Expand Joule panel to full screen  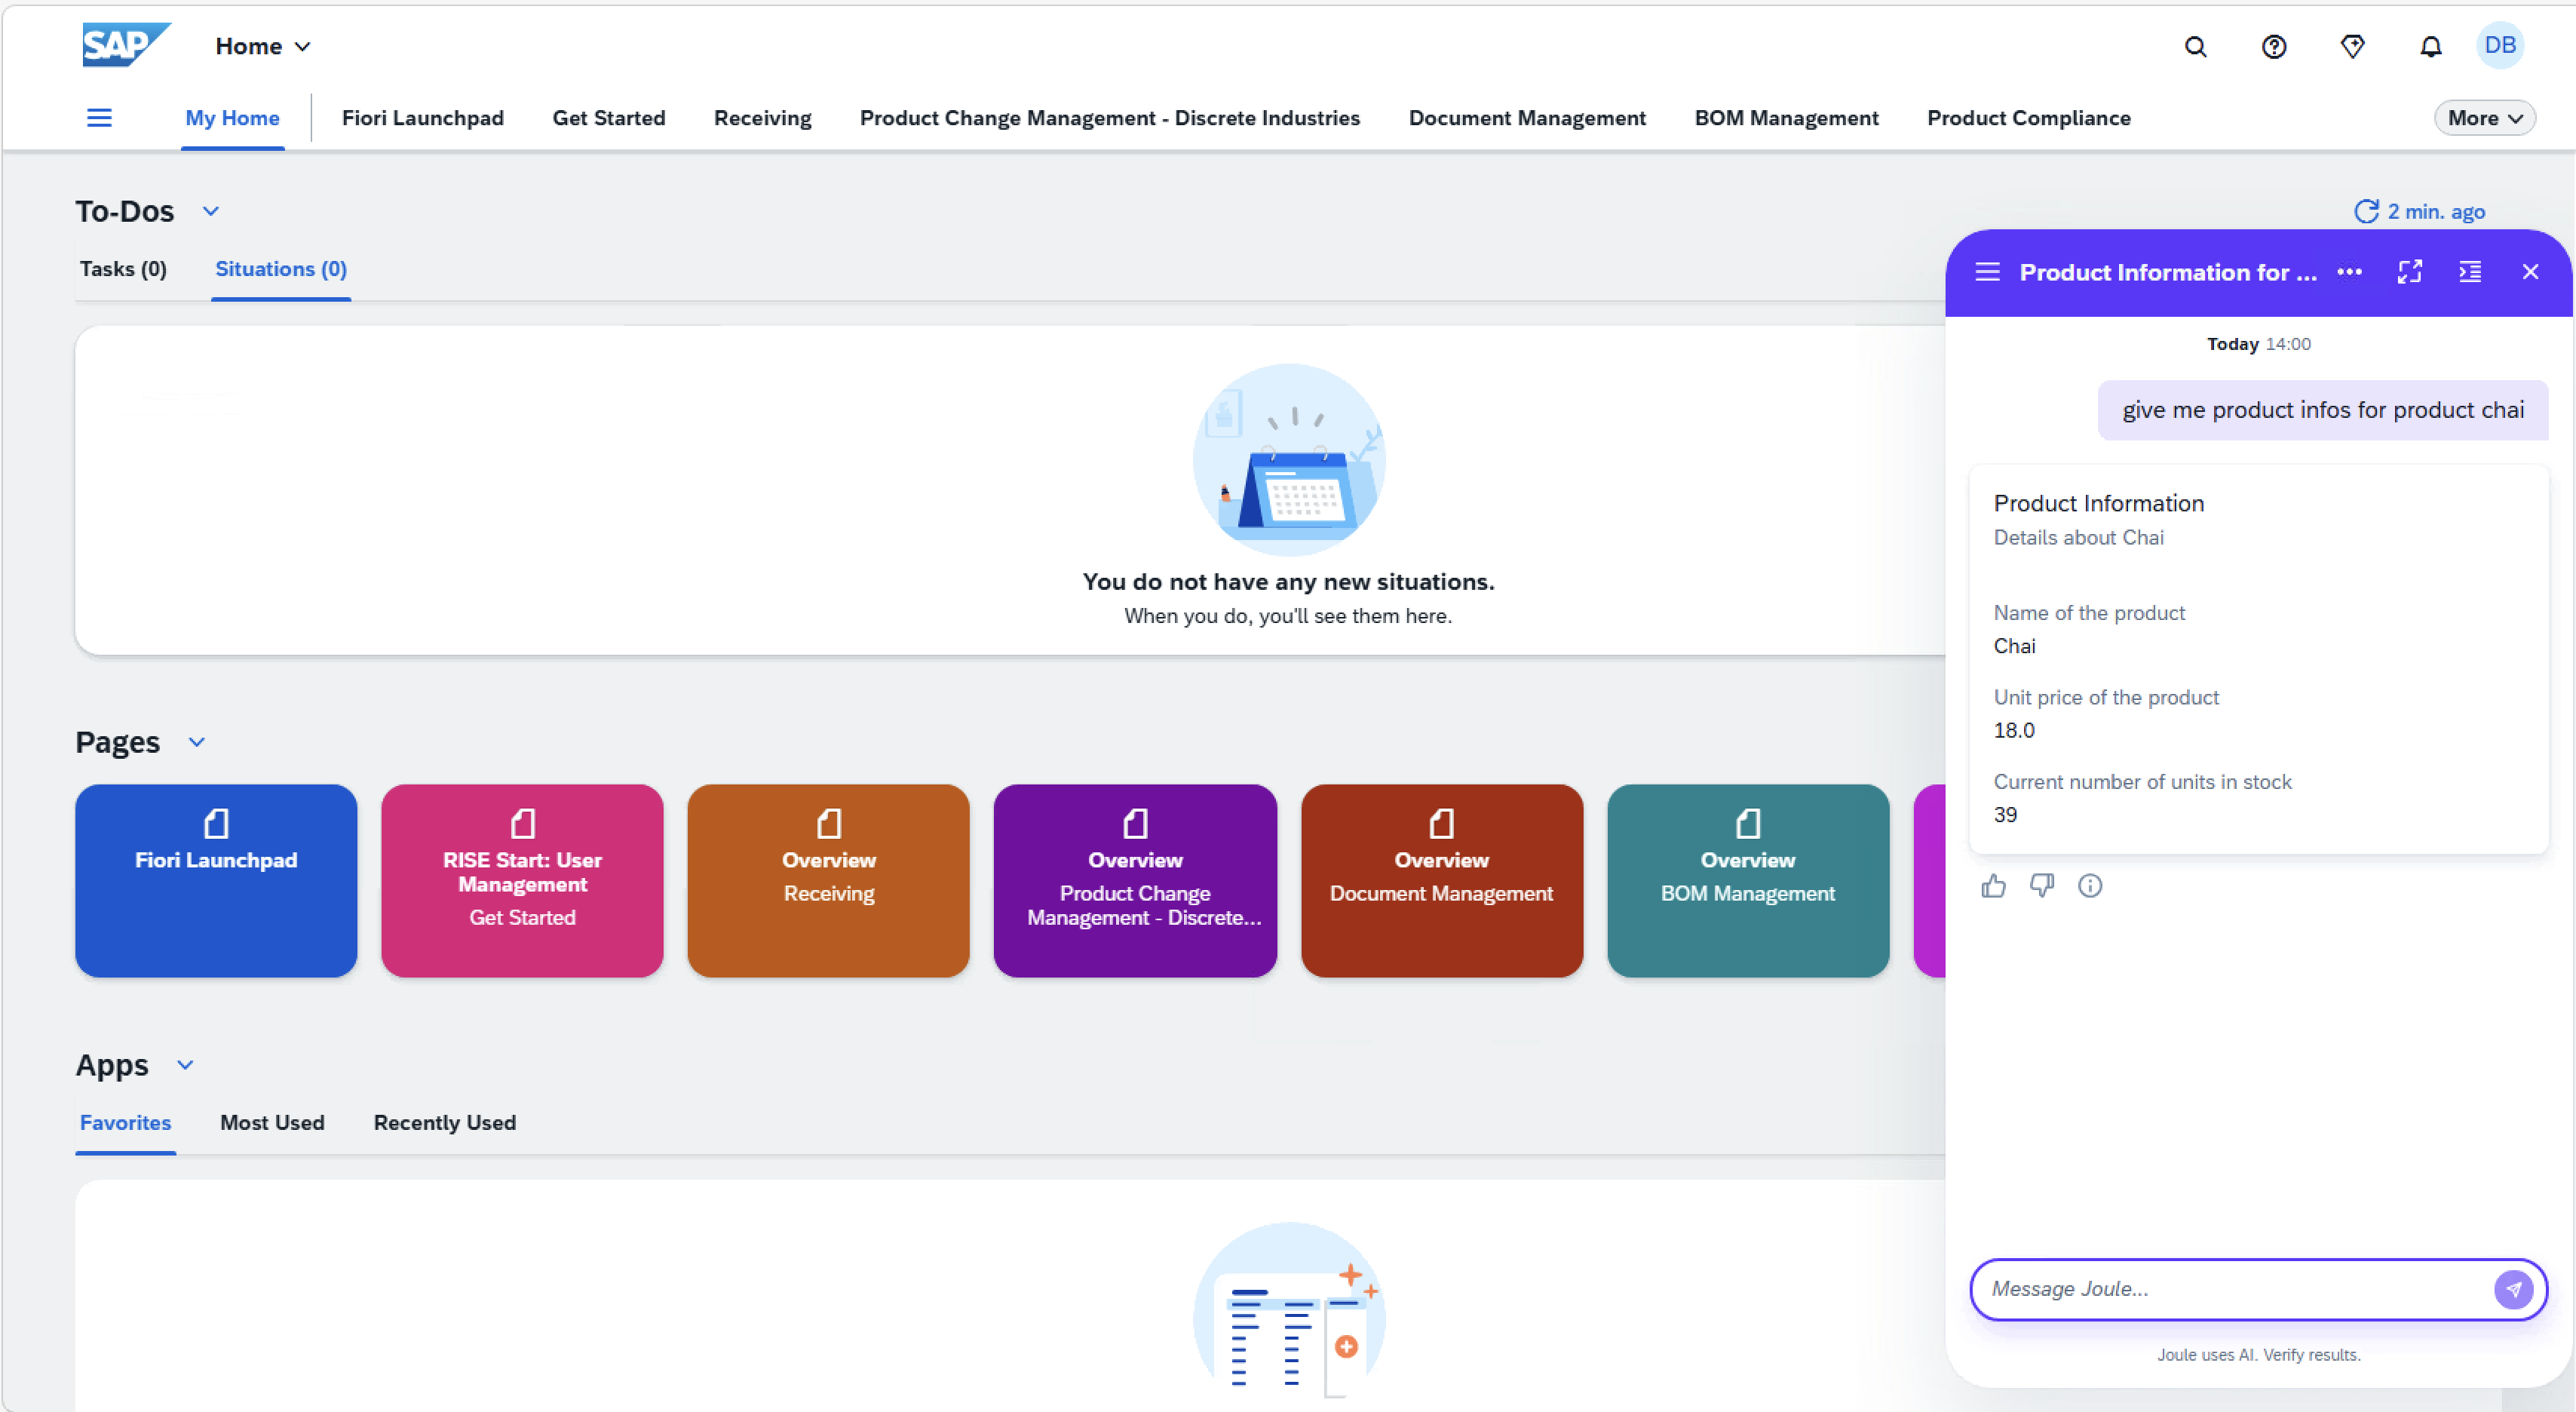(2410, 272)
